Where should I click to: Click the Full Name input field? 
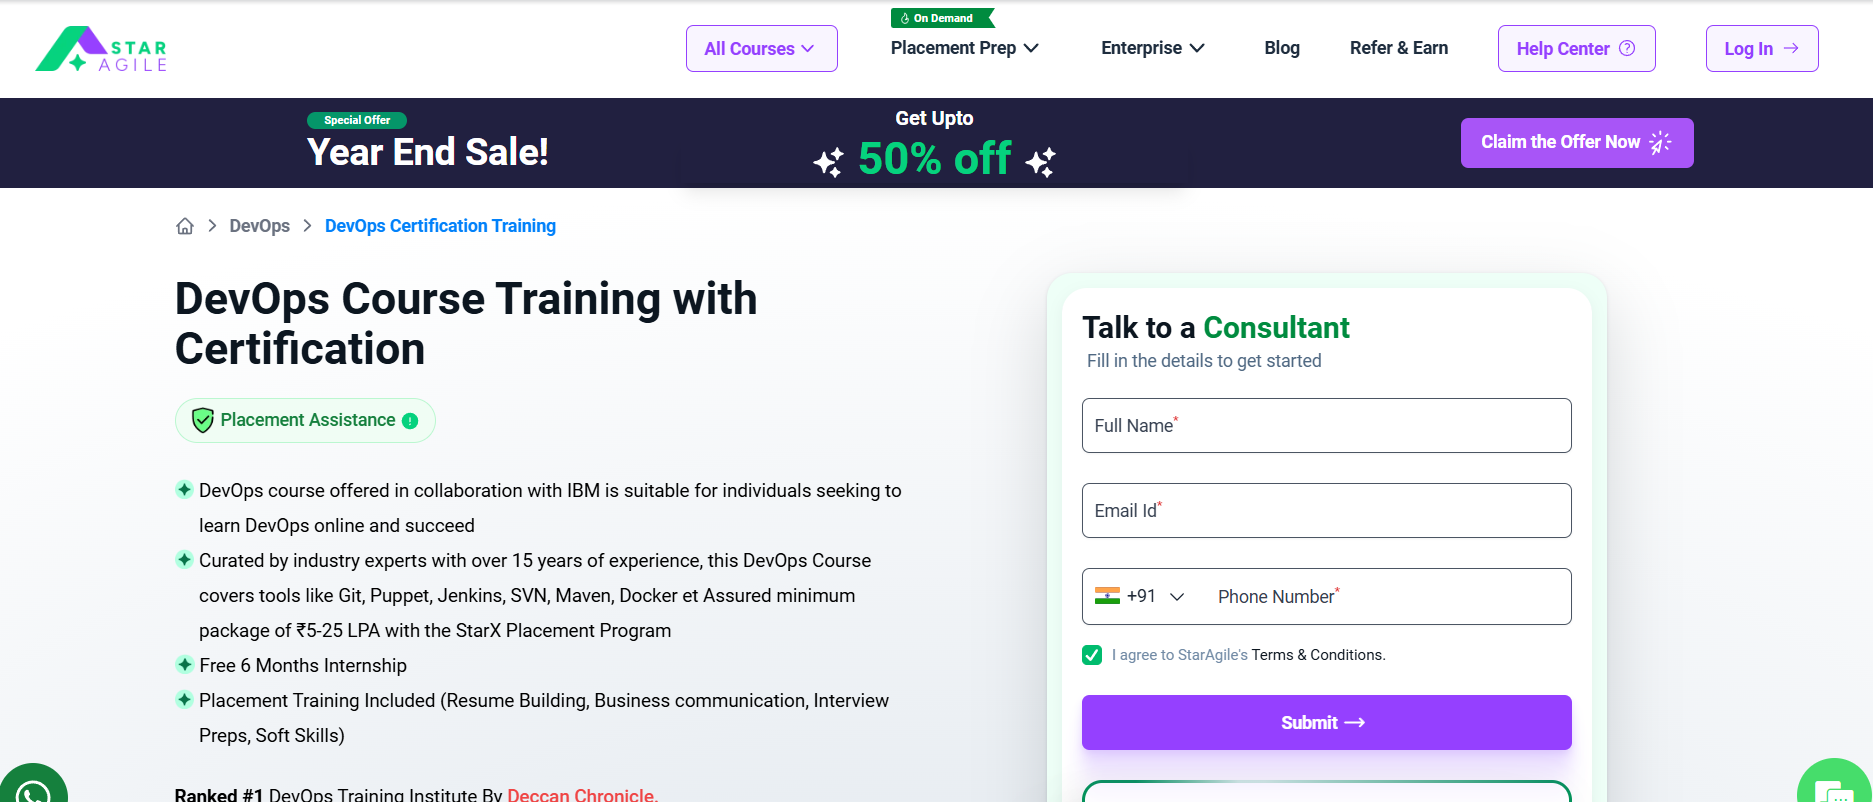[x=1327, y=426]
